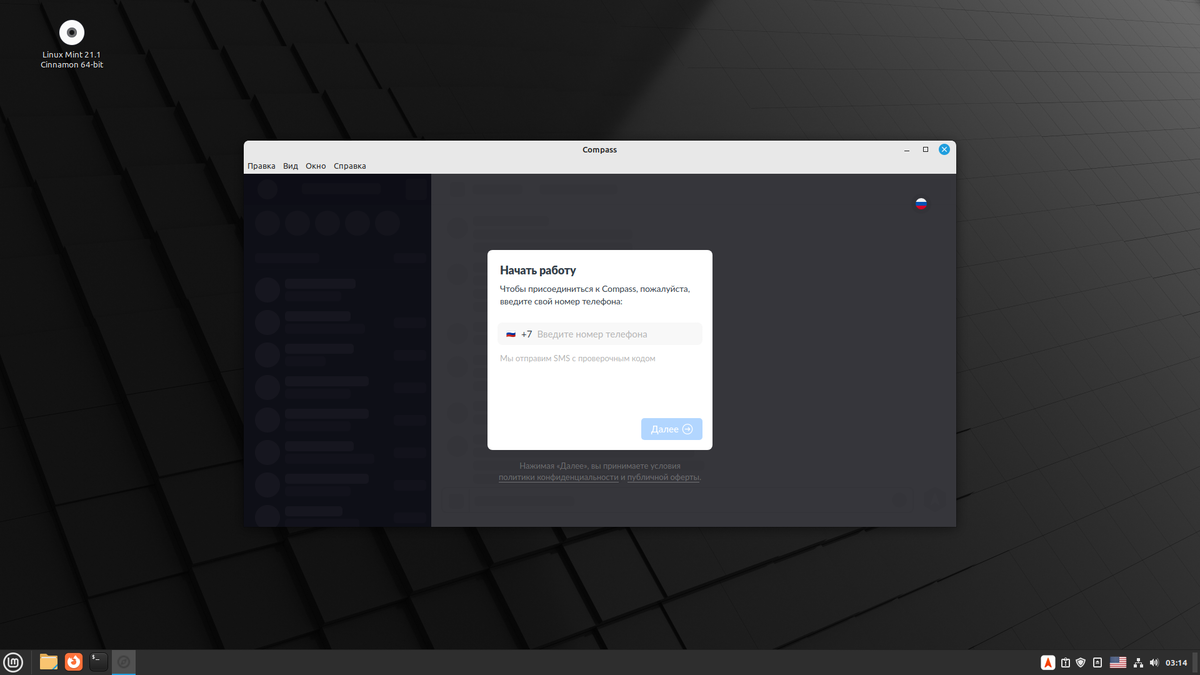Open the Правка menu
Viewport: 1200px width, 675px height.
[261, 166]
